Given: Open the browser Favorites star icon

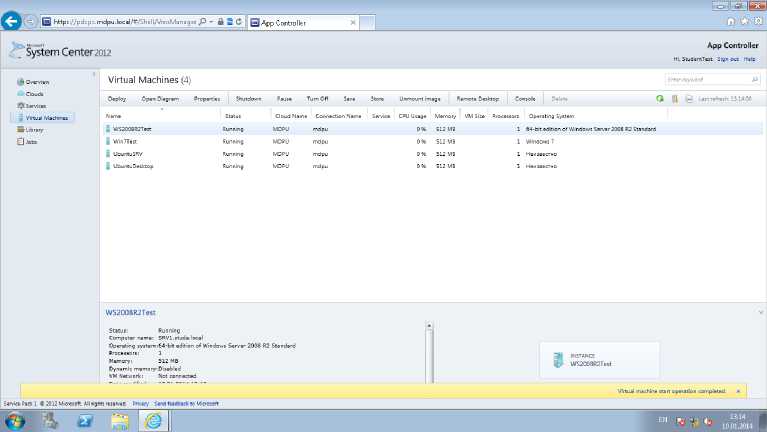Looking at the screenshot, I should click(744, 22).
